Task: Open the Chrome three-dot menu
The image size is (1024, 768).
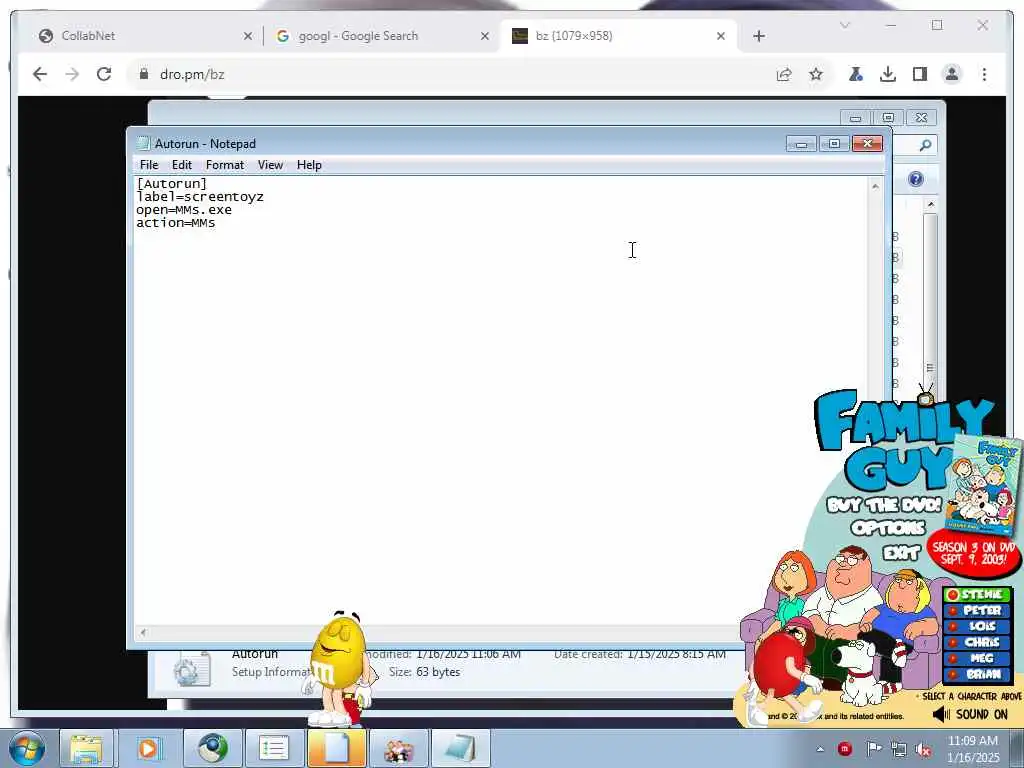Action: pos(984,74)
